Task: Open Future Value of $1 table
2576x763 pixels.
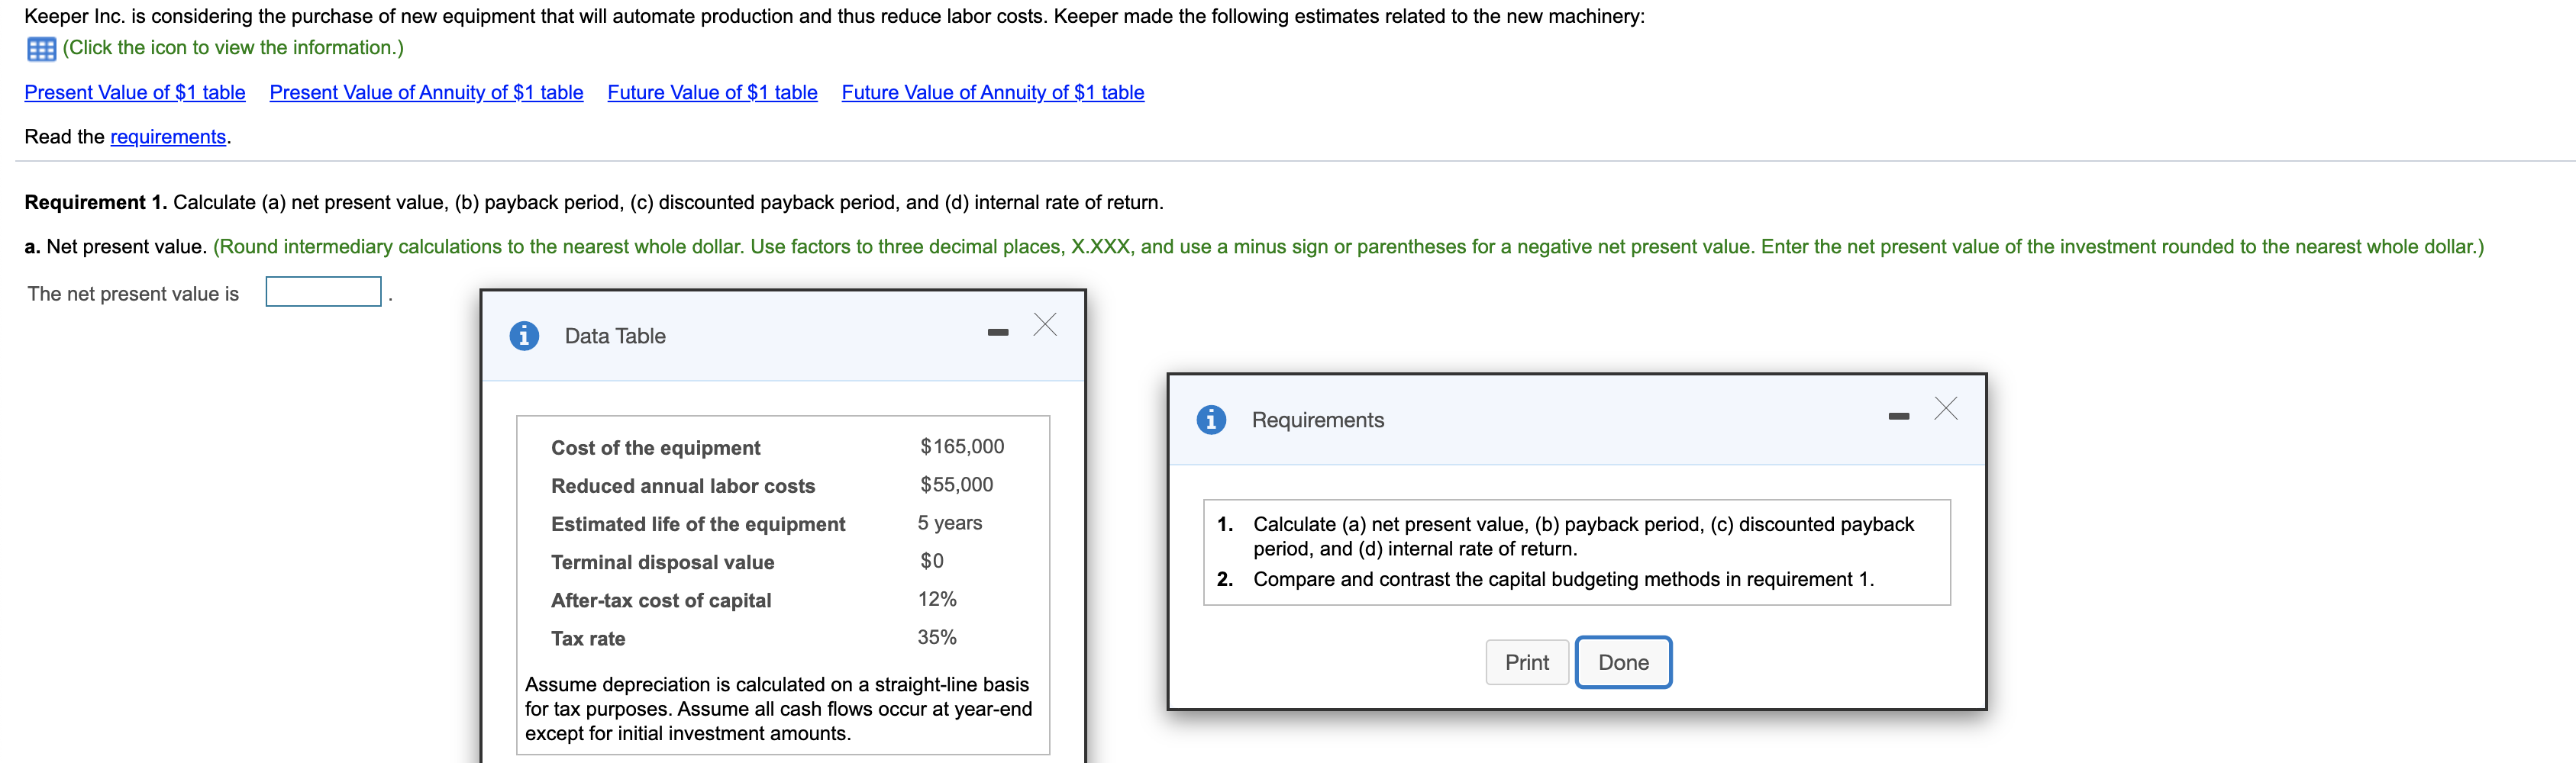Action: coord(713,93)
